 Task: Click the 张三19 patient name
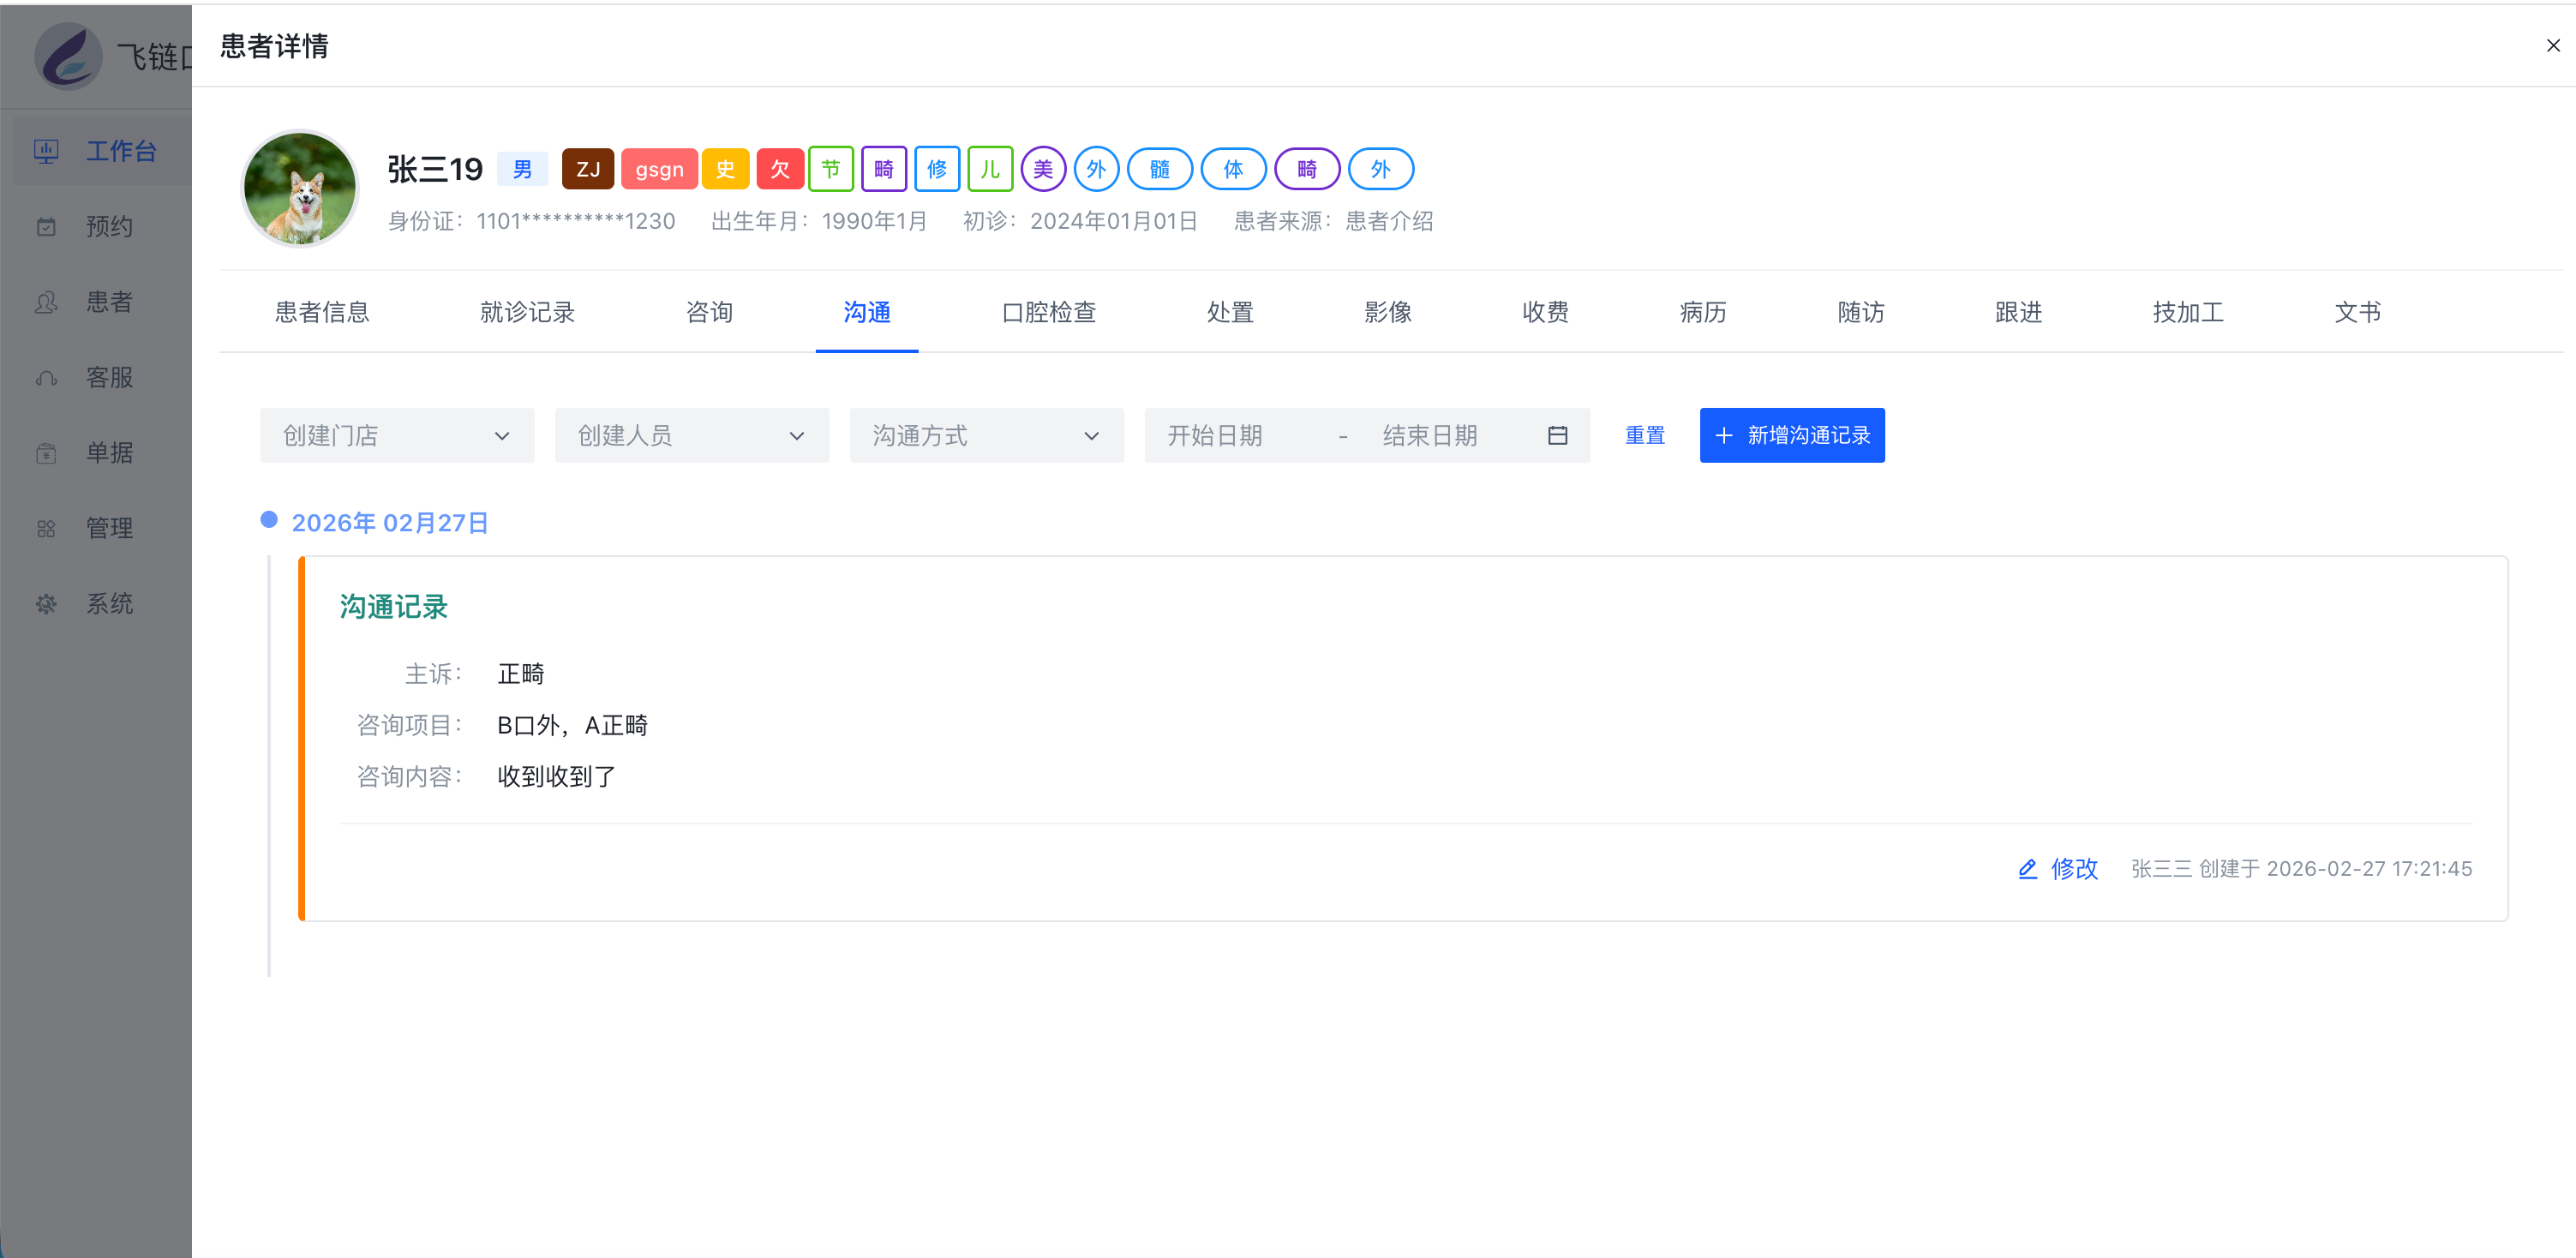coord(435,169)
